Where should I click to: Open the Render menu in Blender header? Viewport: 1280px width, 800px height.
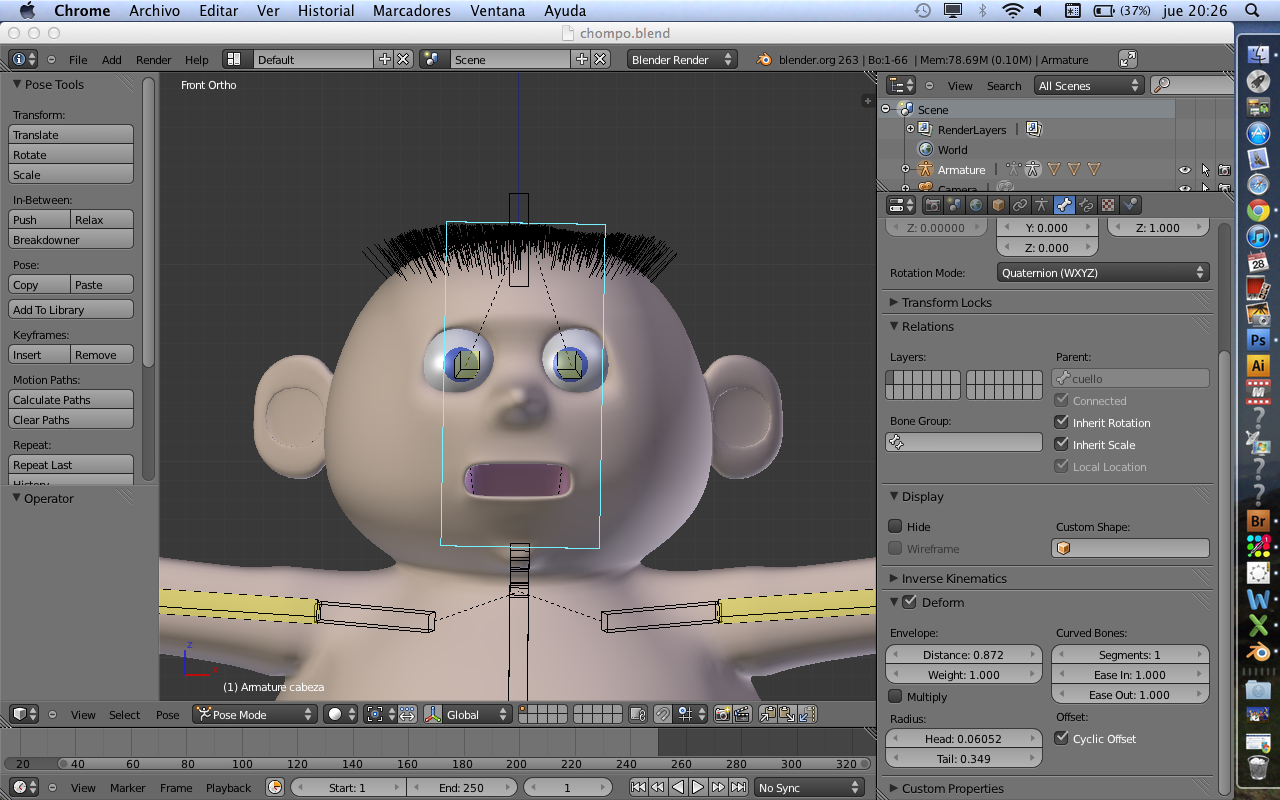tap(153, 60)
